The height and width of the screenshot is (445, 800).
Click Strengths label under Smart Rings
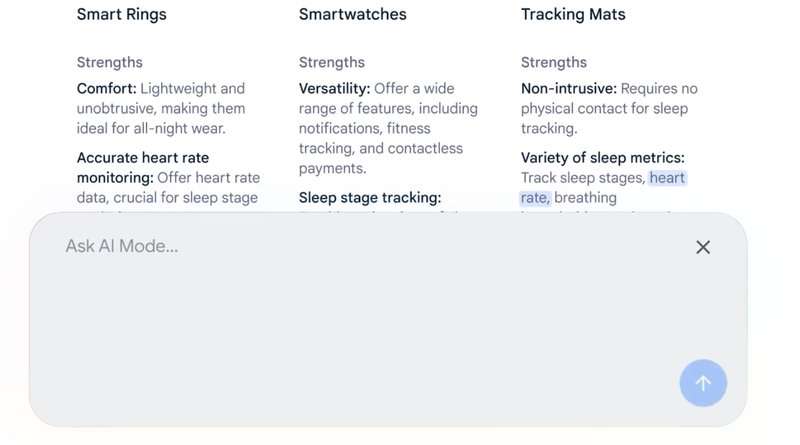[x=110, y=62]
